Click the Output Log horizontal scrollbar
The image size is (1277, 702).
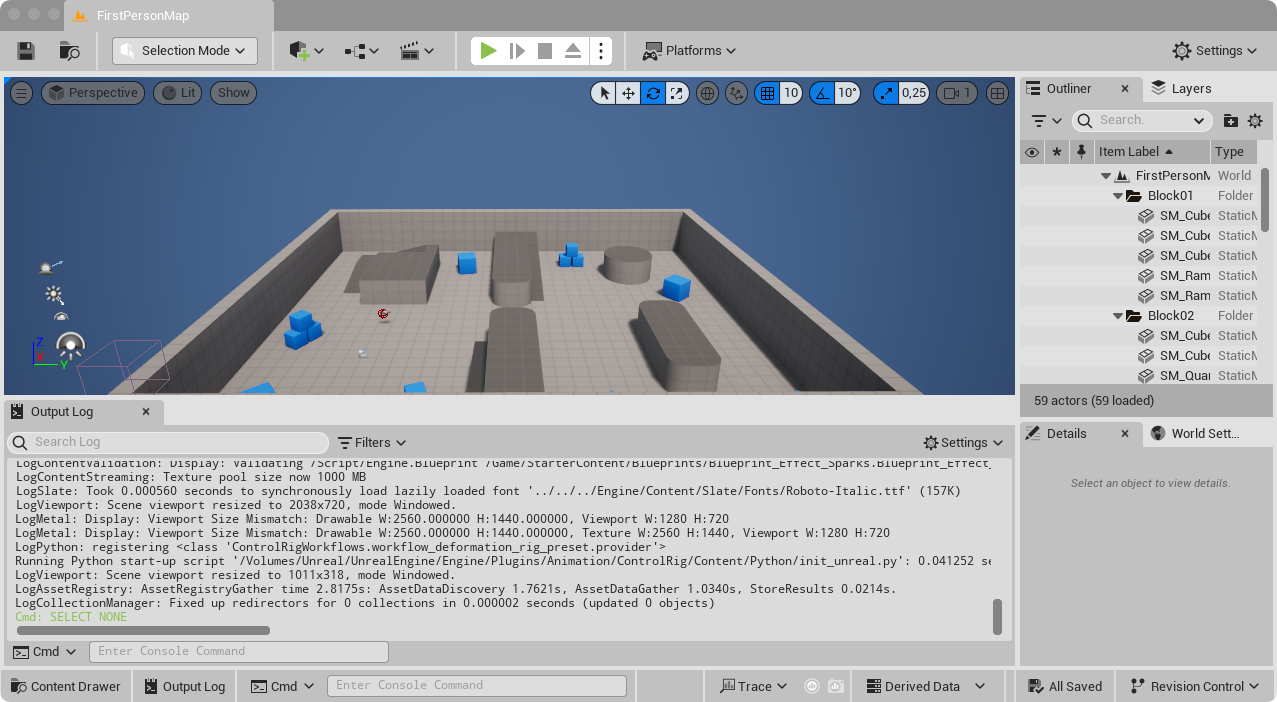coord(143,631)
